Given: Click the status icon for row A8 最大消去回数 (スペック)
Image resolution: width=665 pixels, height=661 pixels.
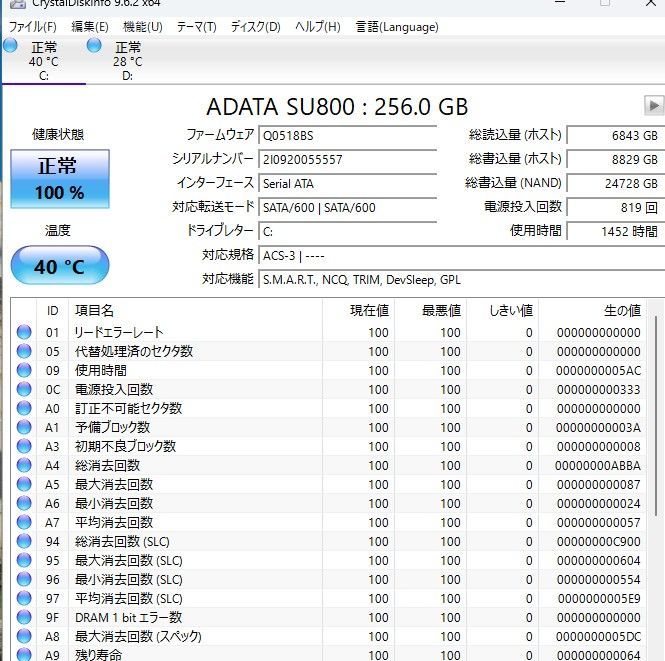Looking at the screenshot, I should [x=24, y=636].
